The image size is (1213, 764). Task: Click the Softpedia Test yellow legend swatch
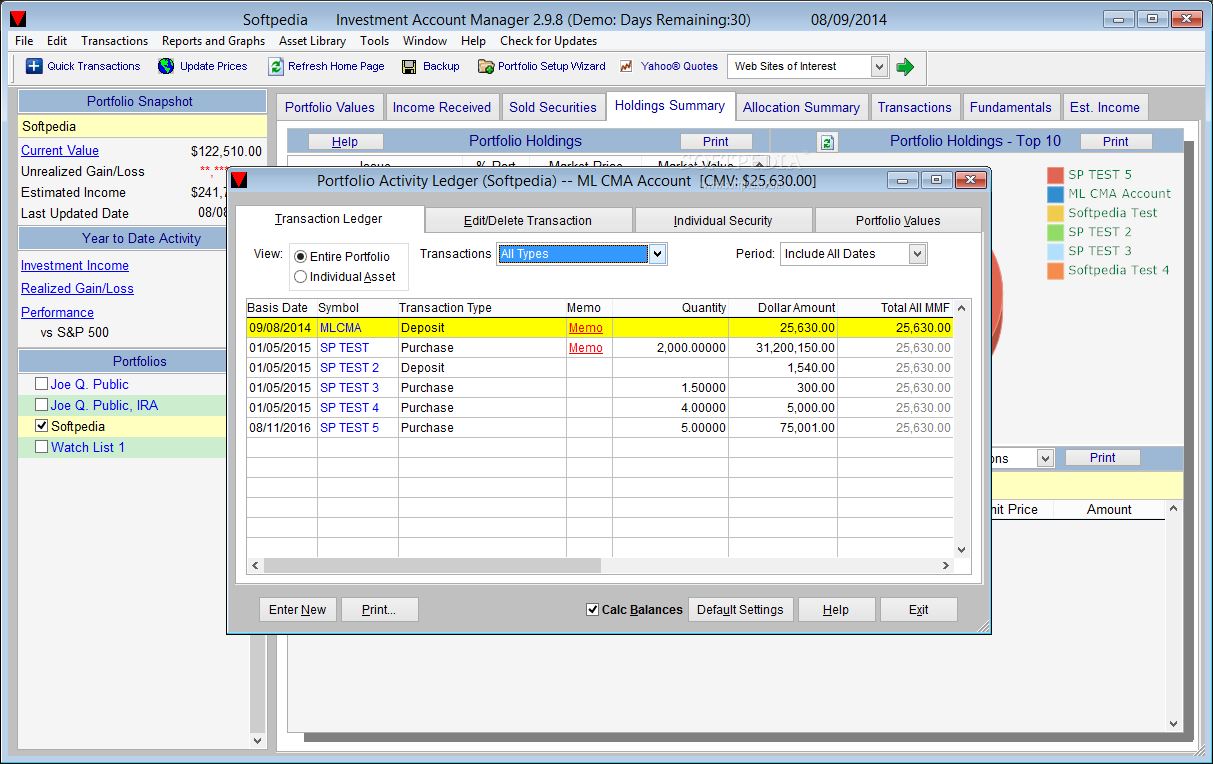(x=1055, y=213)
